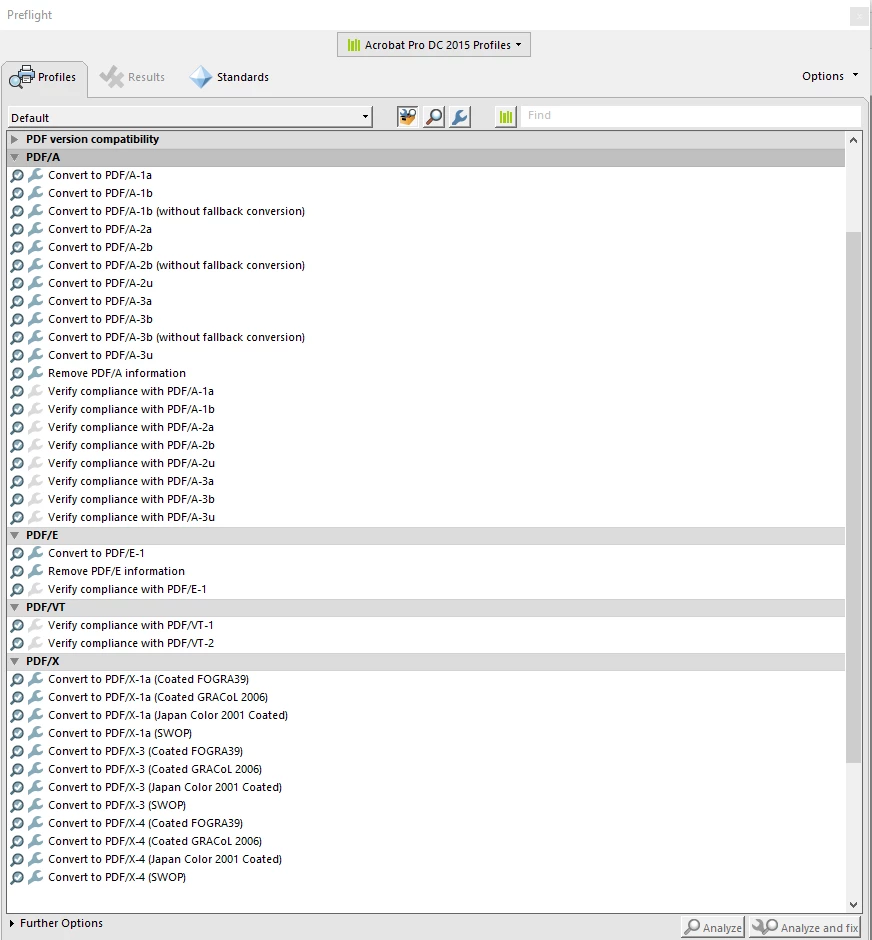Select Convert to PDF/A-3a profile
Image resolution: width=872 pixels, height=940 pixels.
tap(99, 301)
